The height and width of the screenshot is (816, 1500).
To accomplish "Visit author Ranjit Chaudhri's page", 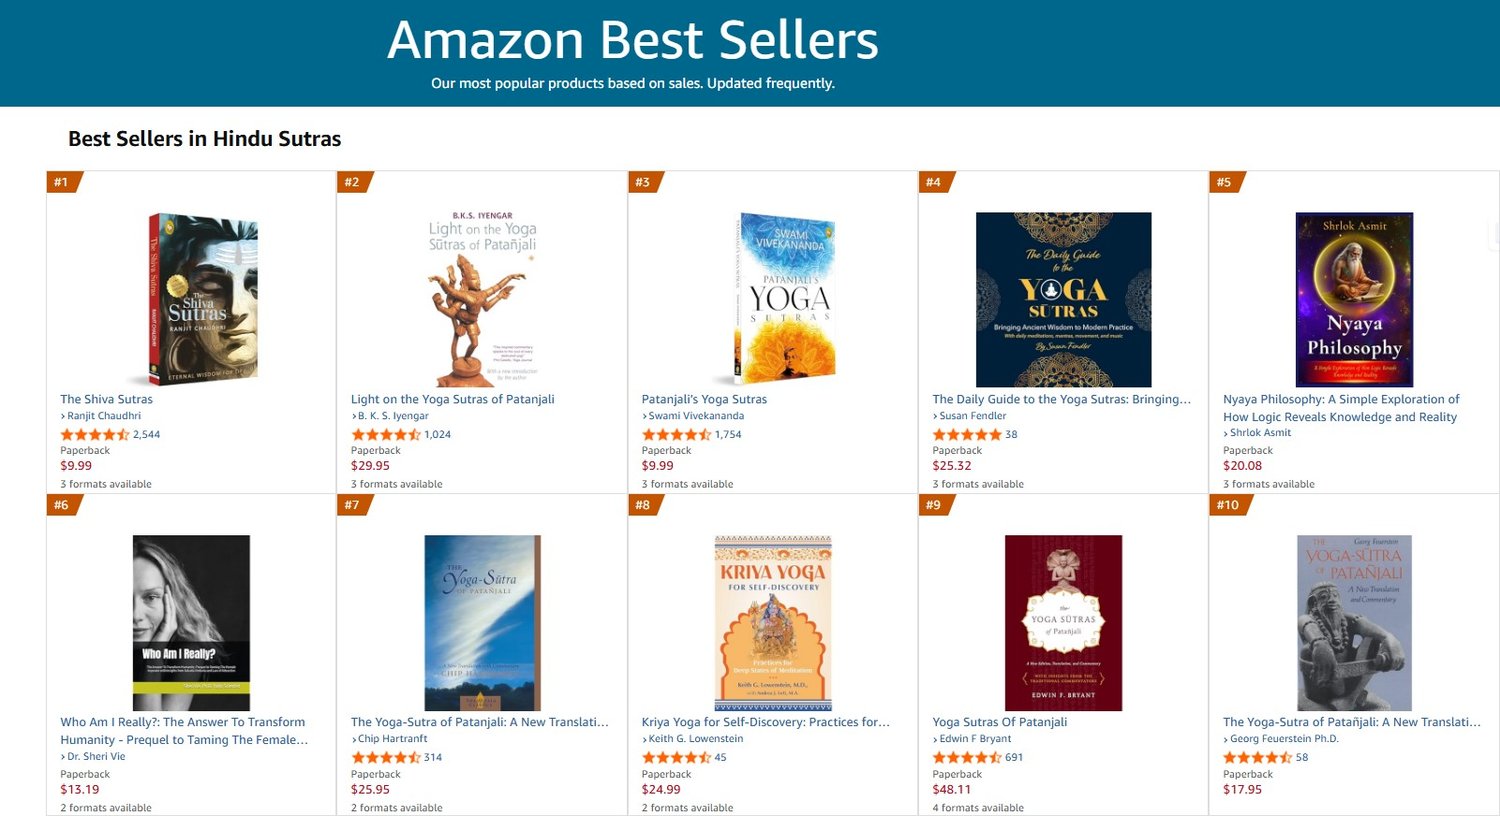I will coord(104,416).
